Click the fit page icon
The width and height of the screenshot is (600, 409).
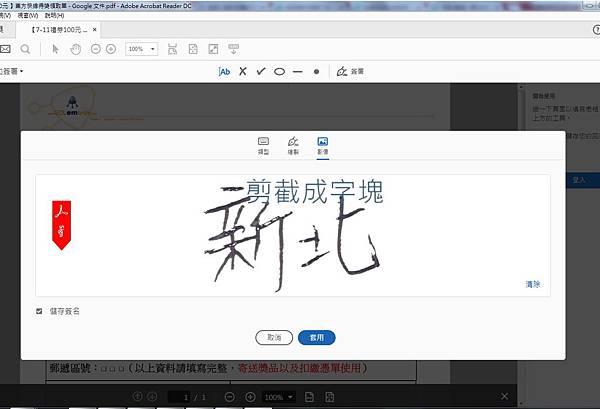pyautogui.click(x=193, y=49)
